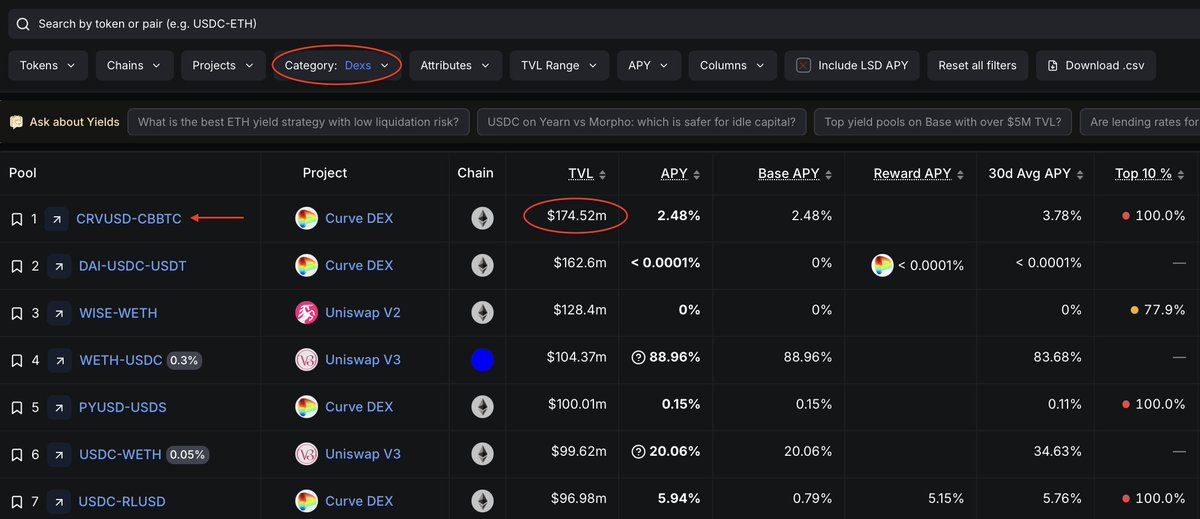Bookmark the CRVUSD-CBBTC pool row
Screen dimensions: 1200x519
(16, 218)
